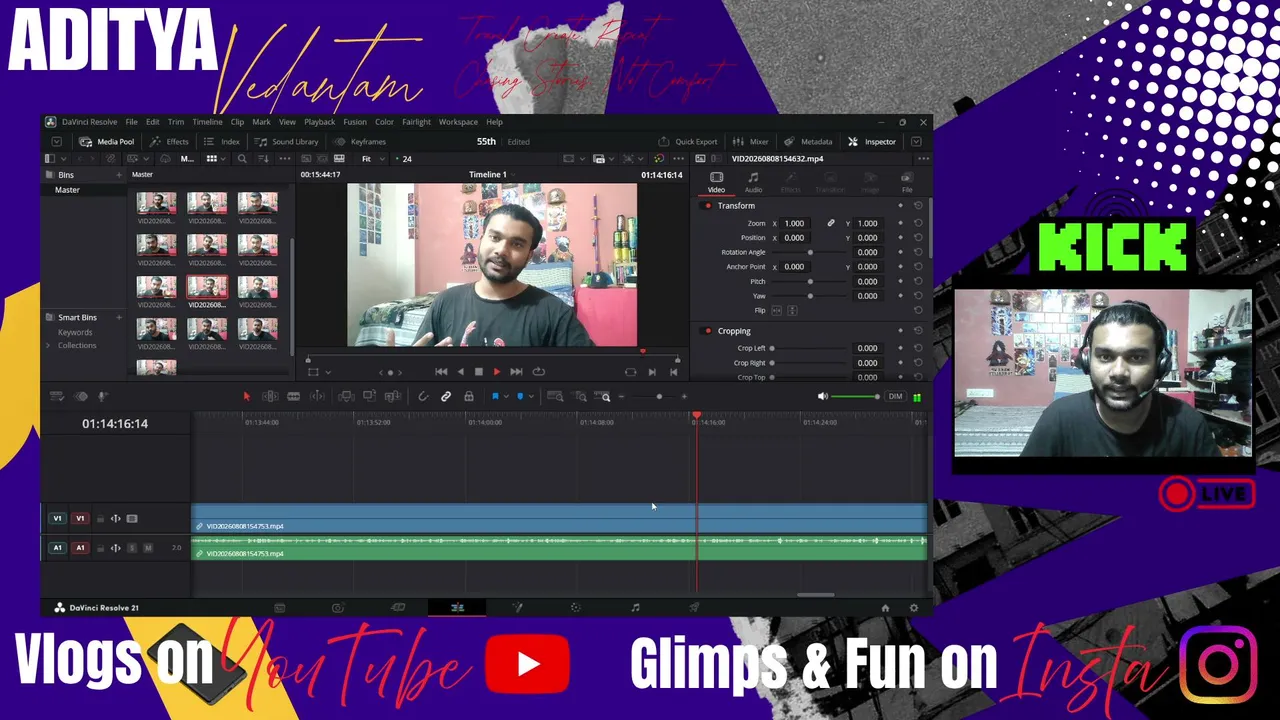1280x720 pixels.
Task: Open the Fairlight menu
Action: 416,122
